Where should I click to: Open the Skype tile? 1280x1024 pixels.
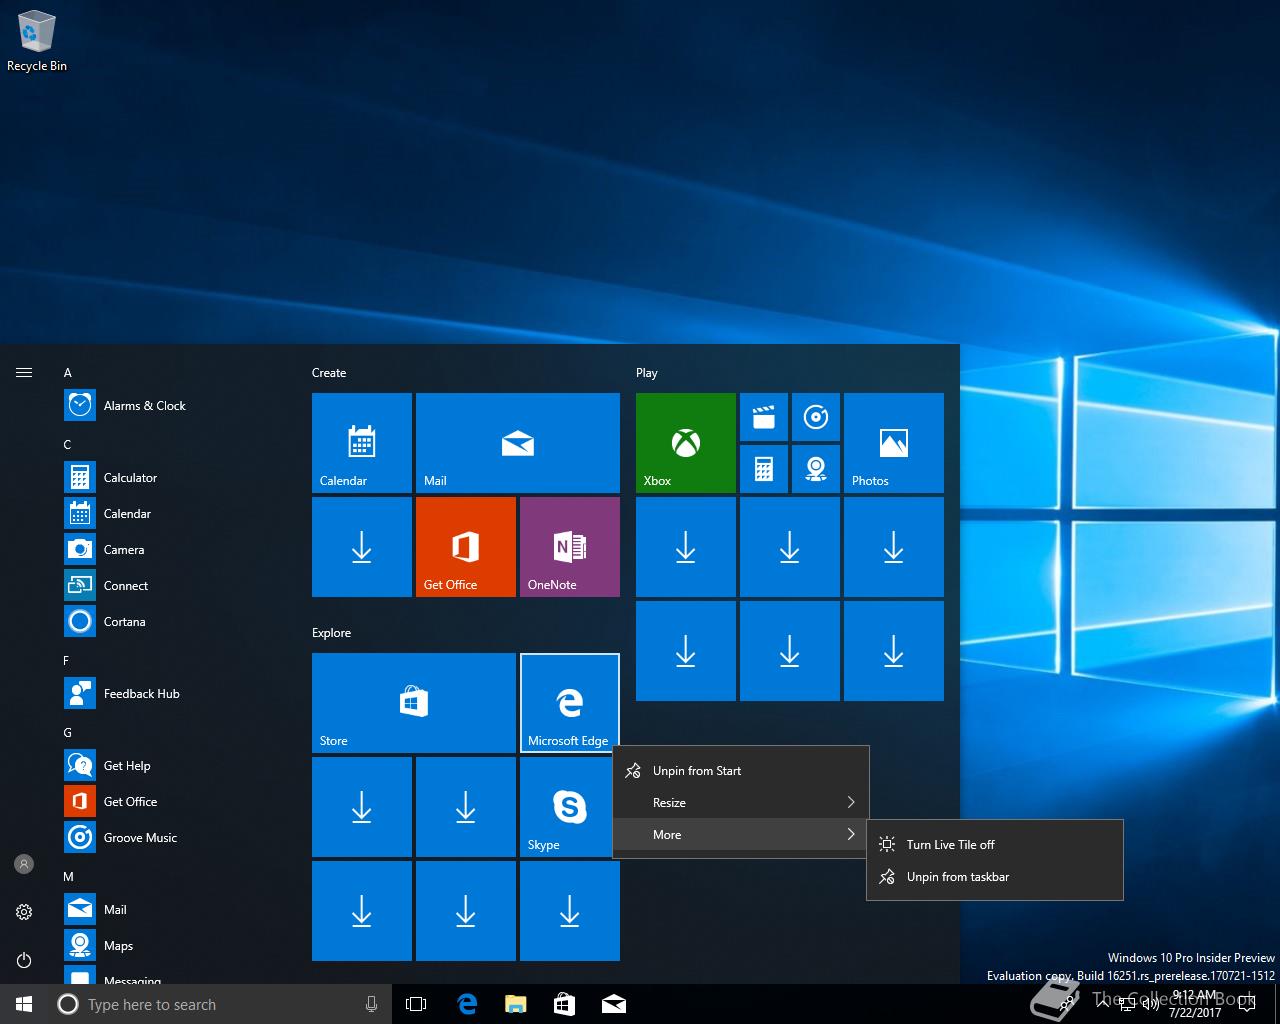pyautogui.click(x=570, y=806)
